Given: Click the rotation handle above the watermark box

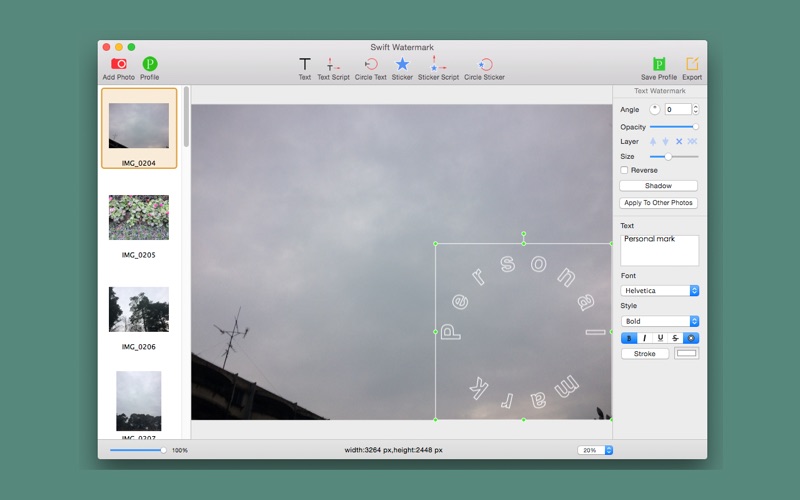Looking at the screenshot, I should 523,234.
